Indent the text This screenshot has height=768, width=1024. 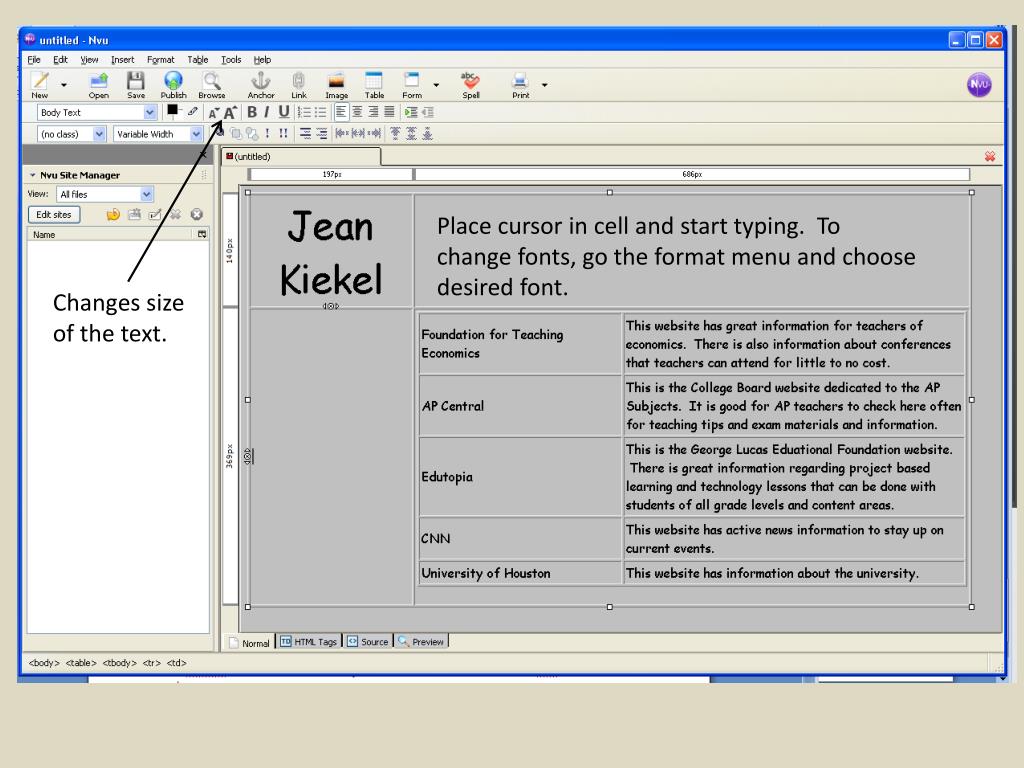(411, 112)
